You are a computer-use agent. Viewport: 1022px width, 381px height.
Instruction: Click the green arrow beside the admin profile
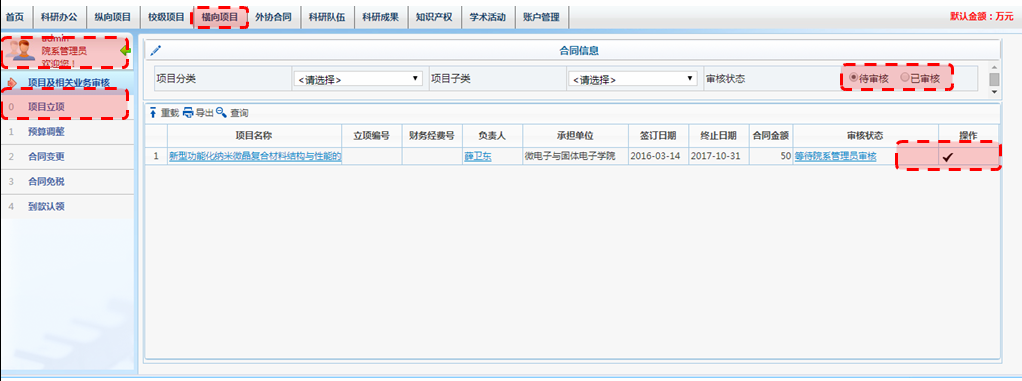click(125, 50)
